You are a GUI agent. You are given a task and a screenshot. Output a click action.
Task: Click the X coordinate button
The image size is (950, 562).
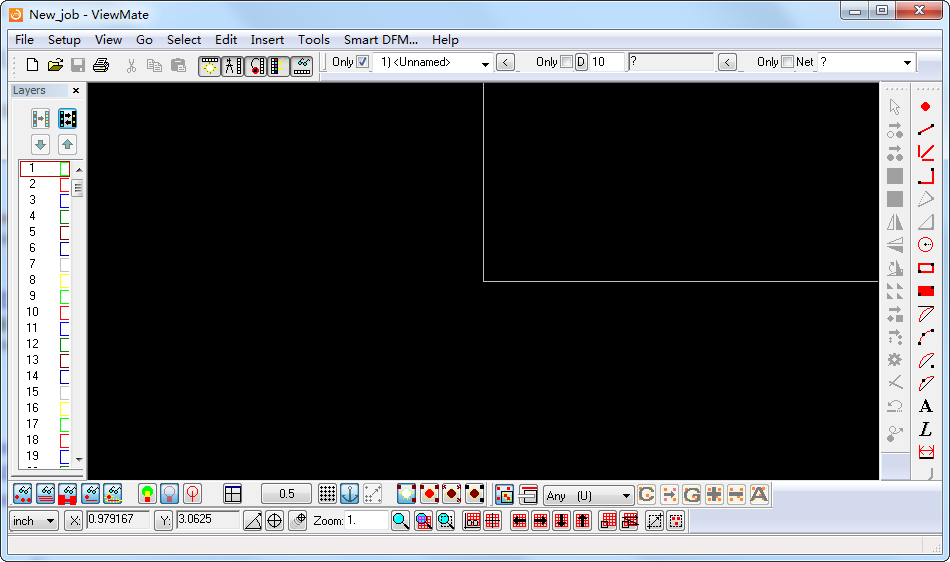tap(74, 521)
